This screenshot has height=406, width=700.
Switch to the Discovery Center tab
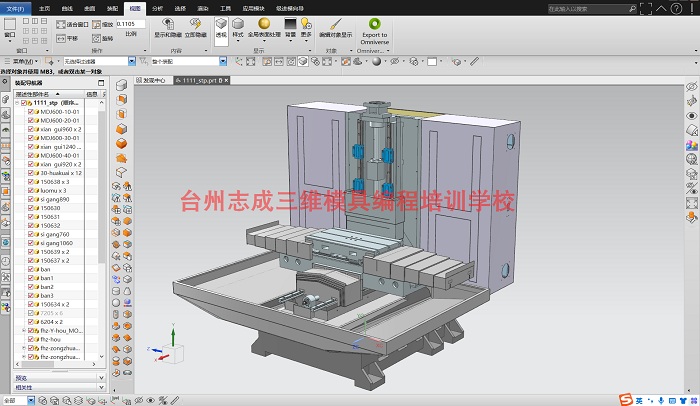pos(151,80)
